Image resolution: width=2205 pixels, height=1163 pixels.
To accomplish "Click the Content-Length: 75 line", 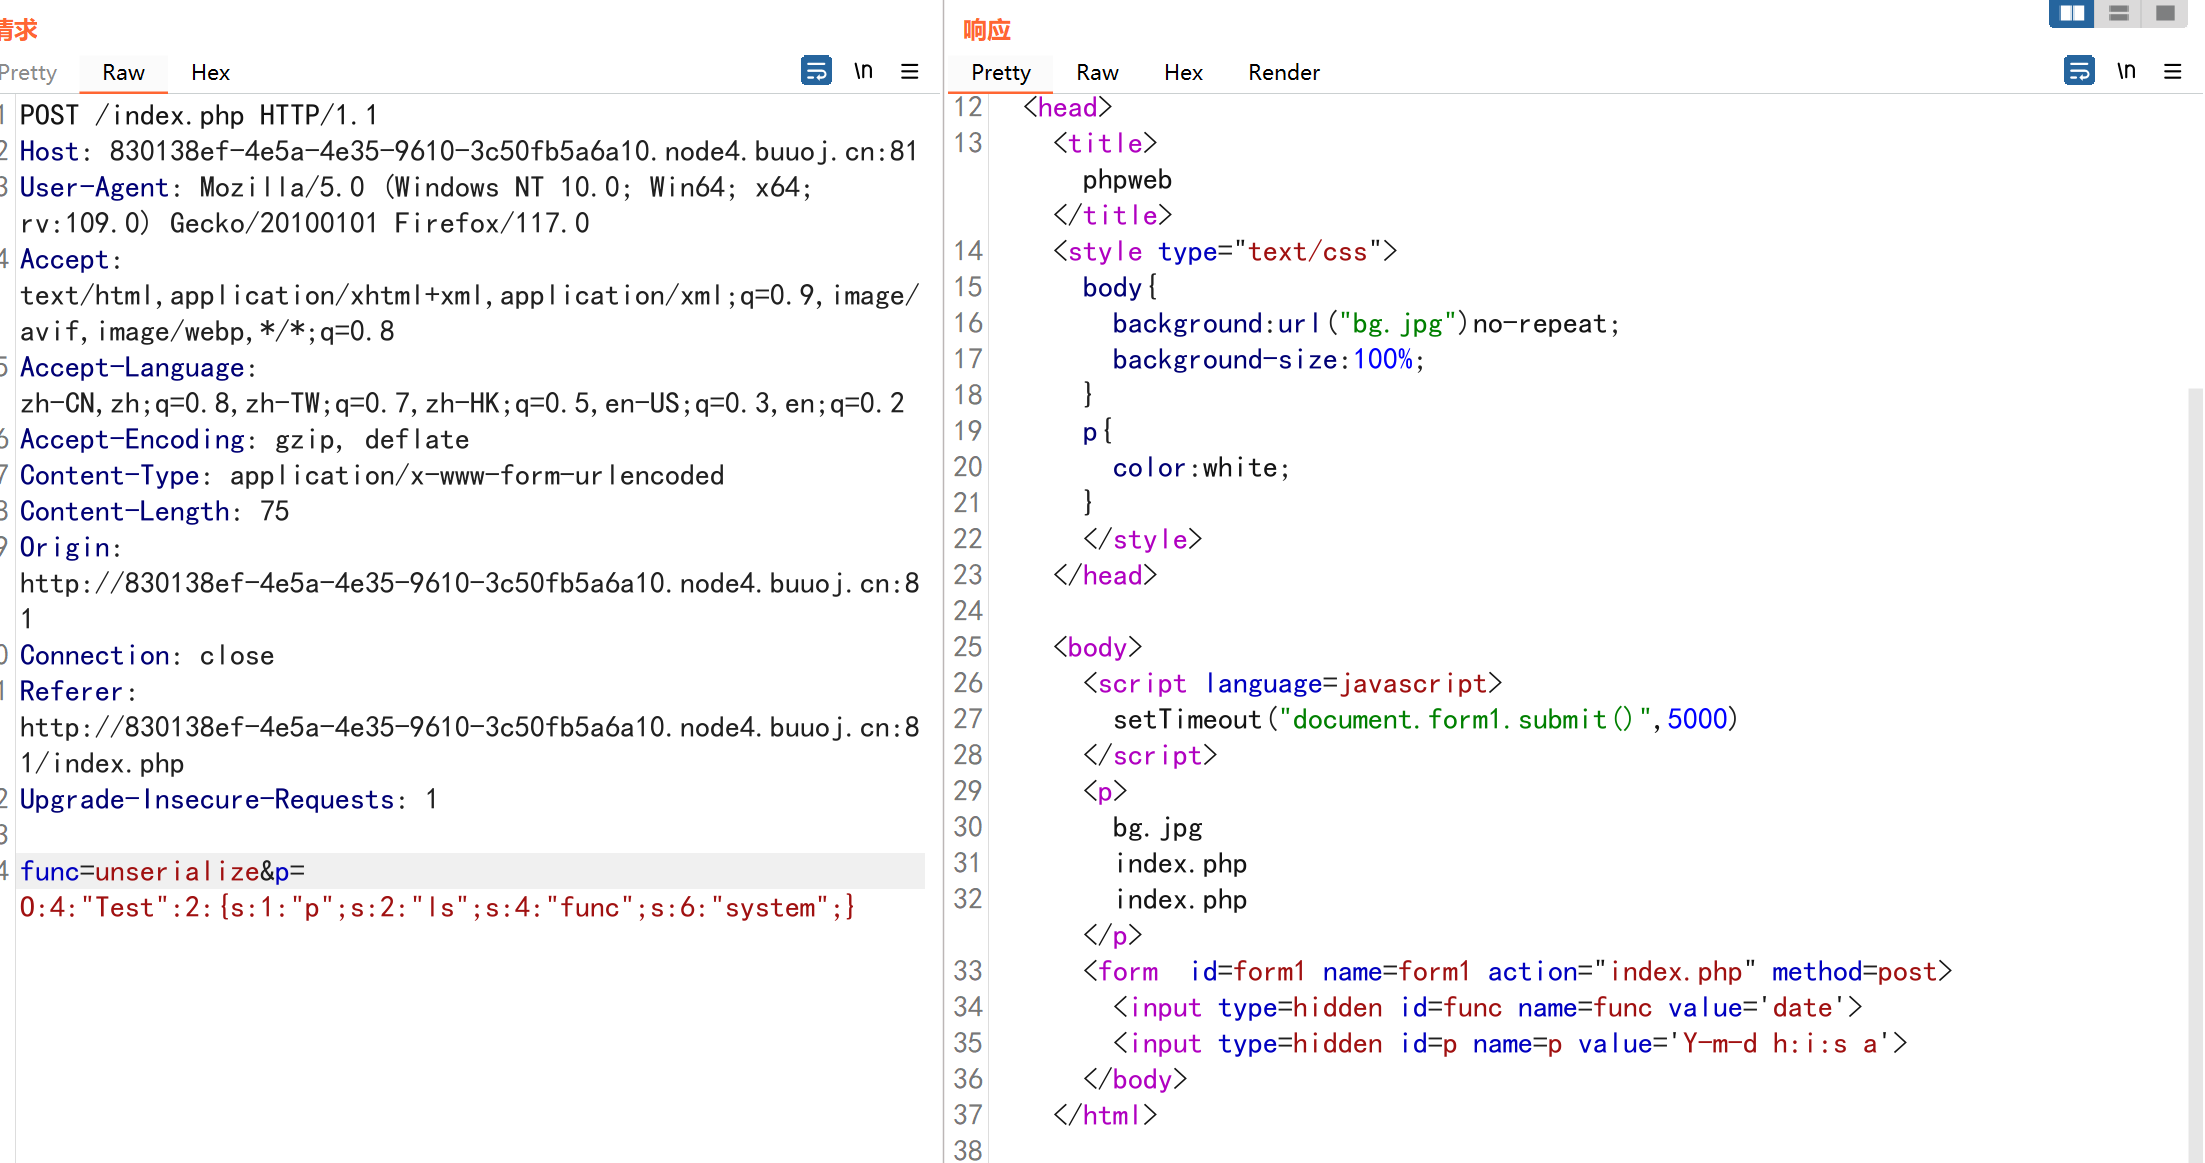I will 155,511.
